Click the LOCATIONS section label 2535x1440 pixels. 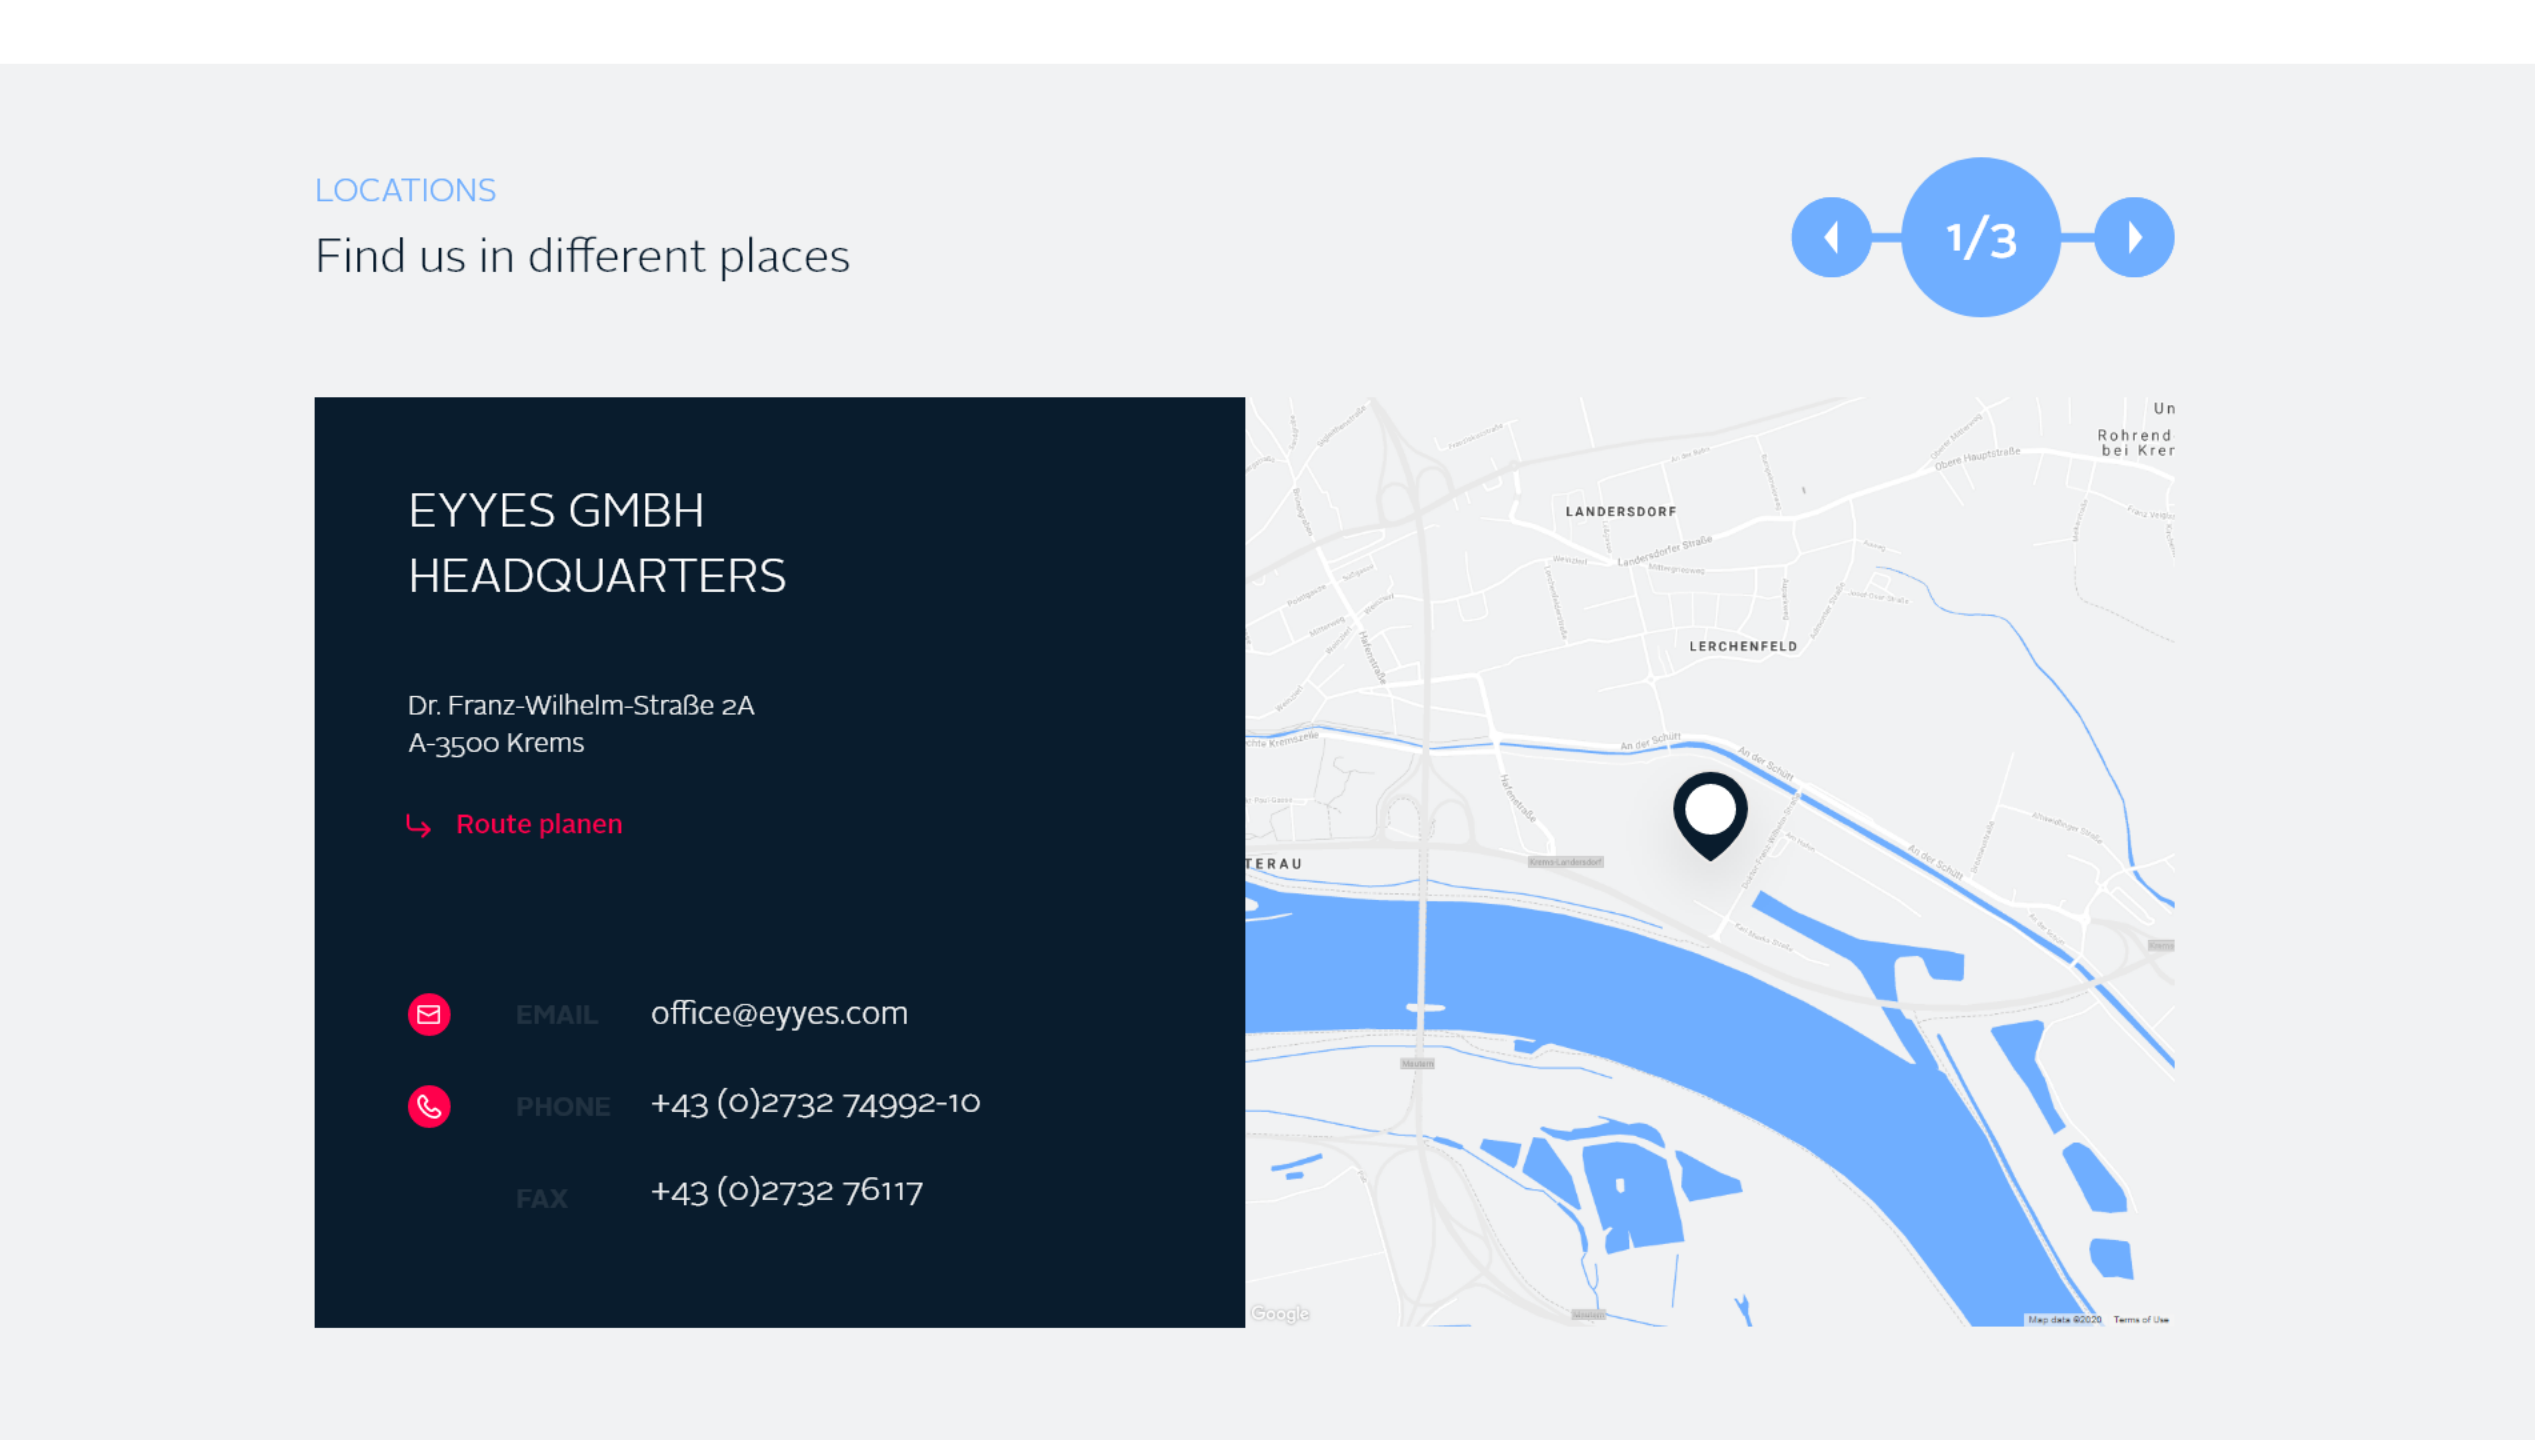pyautogui.click(x=405, y=190)
